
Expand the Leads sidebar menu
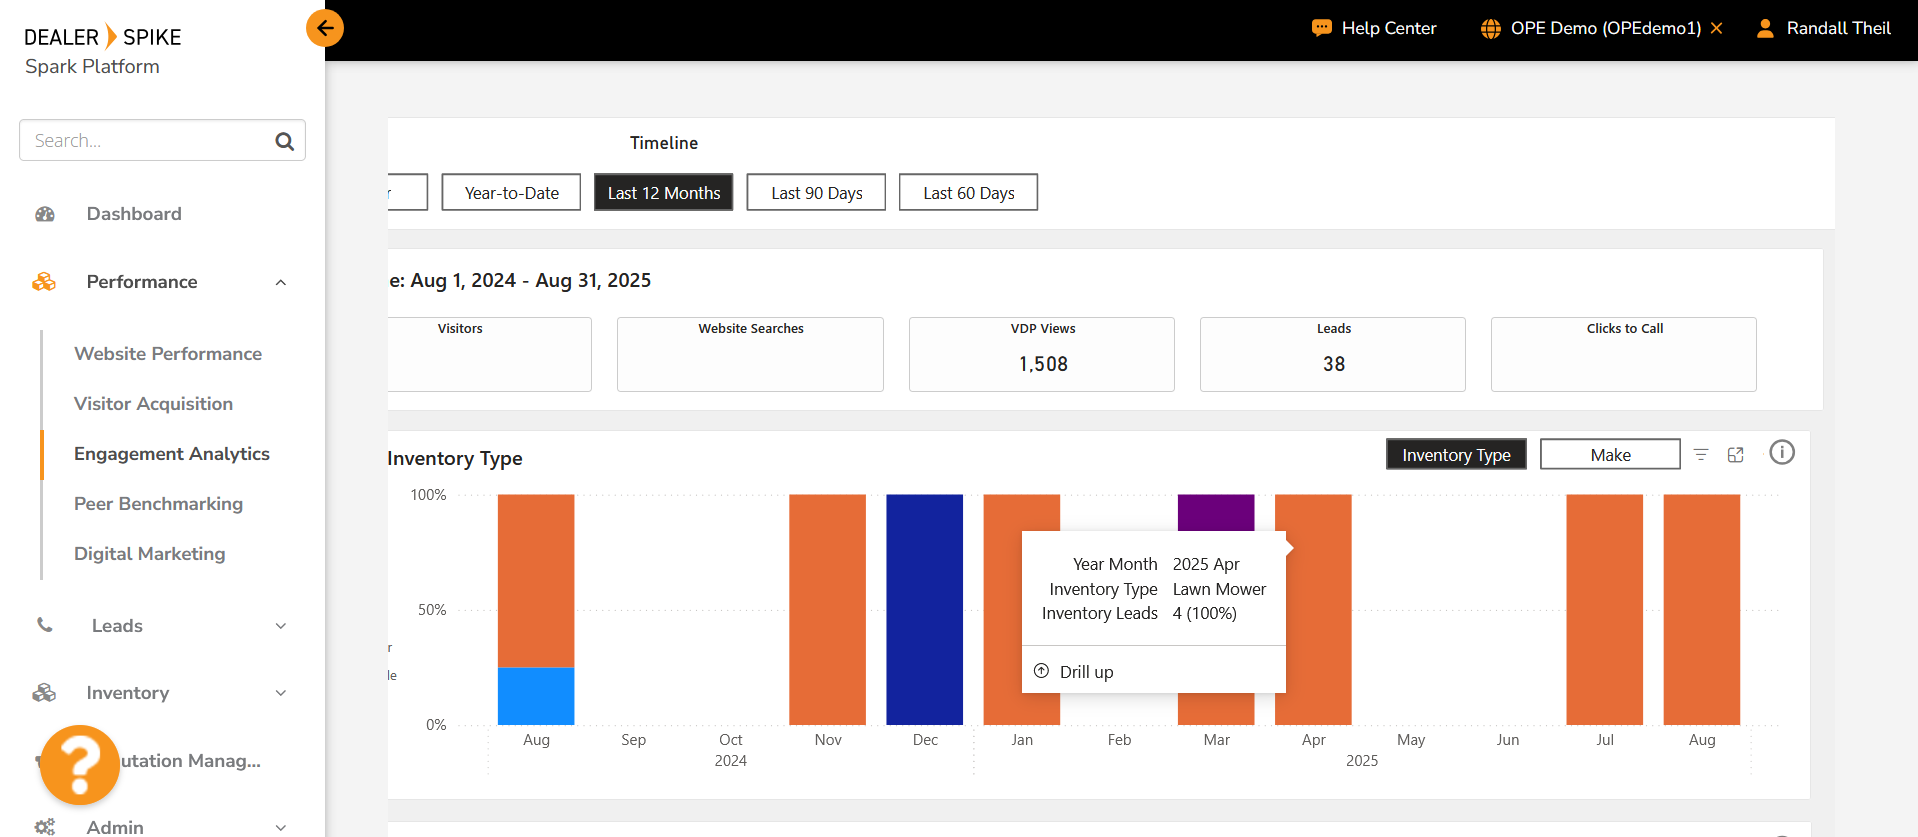tap(281, 626)
